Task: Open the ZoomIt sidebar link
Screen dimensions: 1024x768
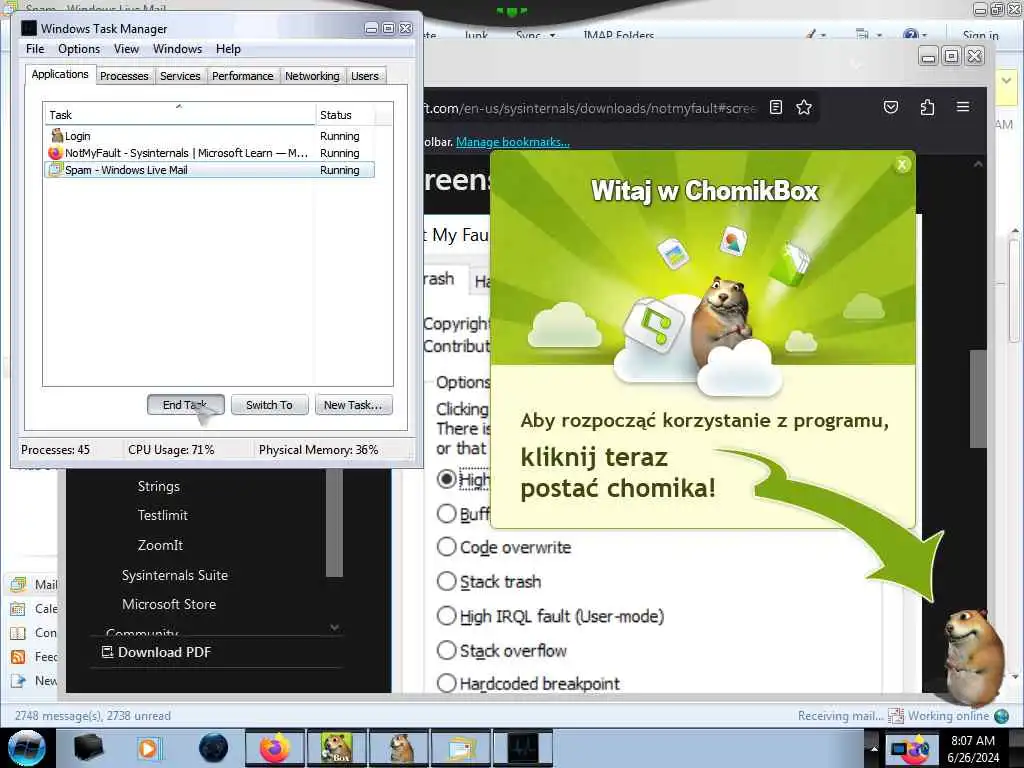Action: click(x=160, y=545)
